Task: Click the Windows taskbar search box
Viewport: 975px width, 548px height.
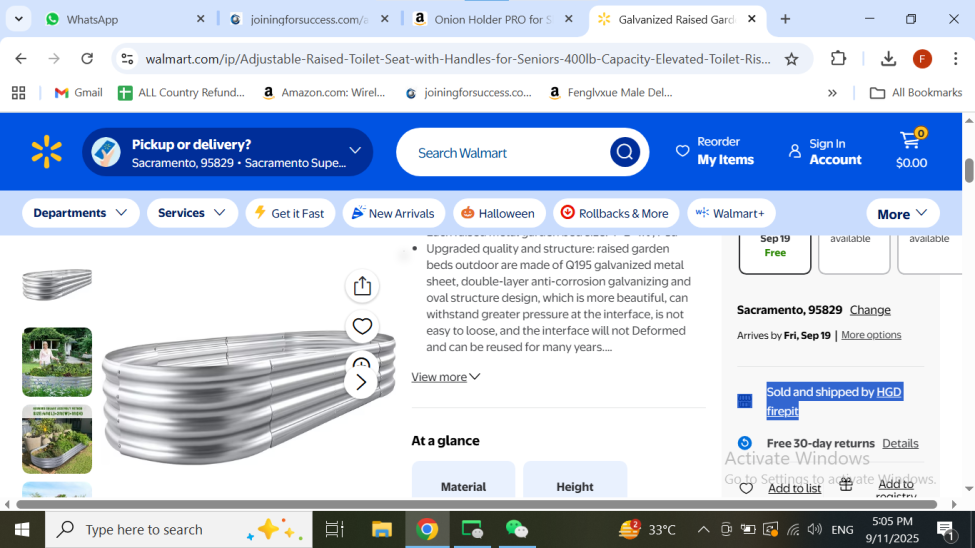Action: click(178, 529)
